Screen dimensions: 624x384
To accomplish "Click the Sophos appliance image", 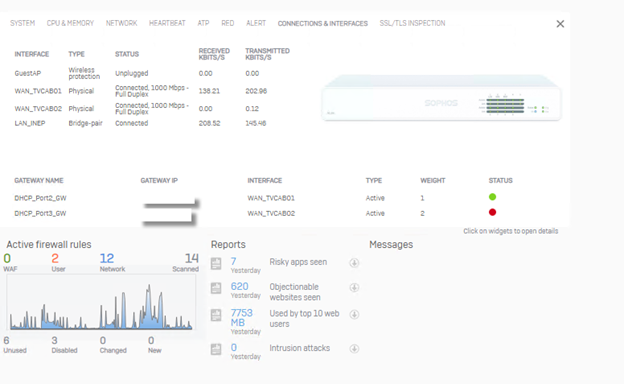I will coord(441,98).
